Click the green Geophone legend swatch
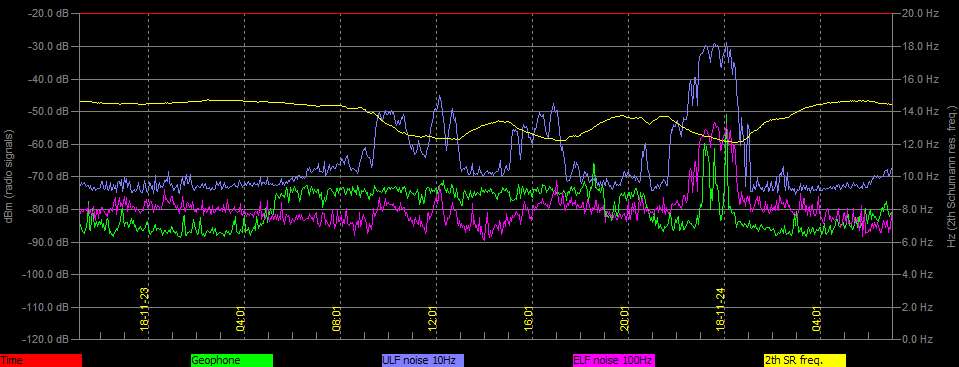 point(232,361)
